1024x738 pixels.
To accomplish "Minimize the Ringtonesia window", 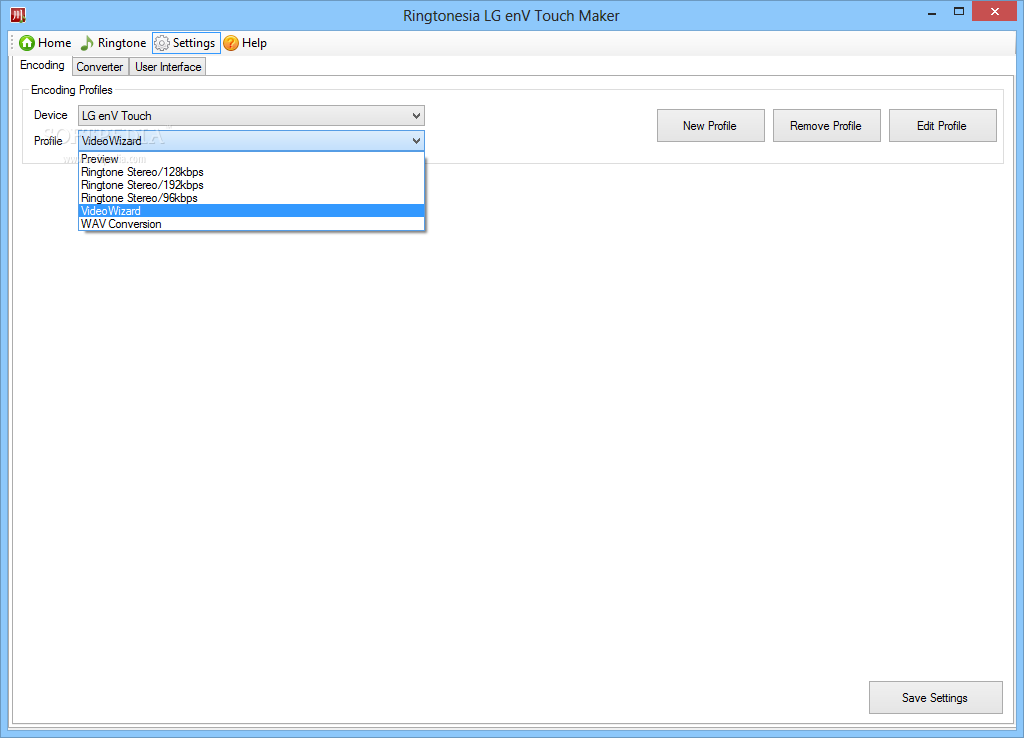I will pos(932,12).
